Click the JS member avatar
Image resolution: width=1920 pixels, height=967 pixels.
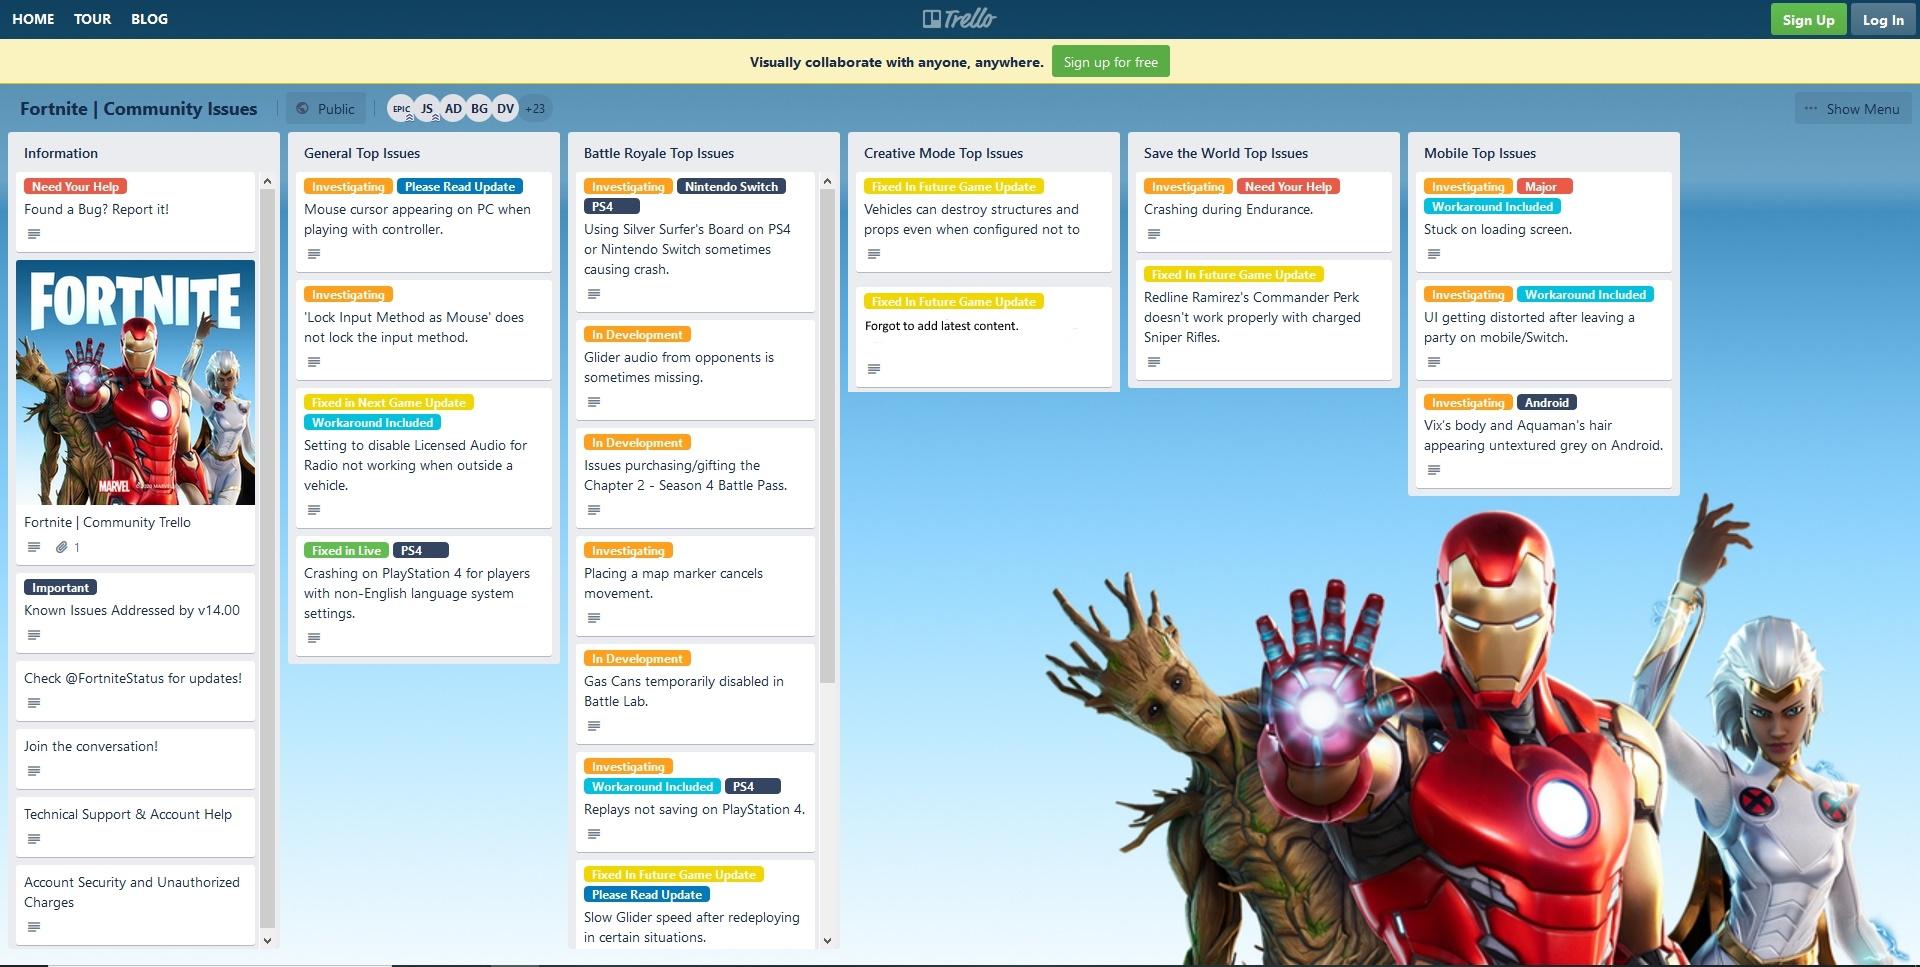427,109
